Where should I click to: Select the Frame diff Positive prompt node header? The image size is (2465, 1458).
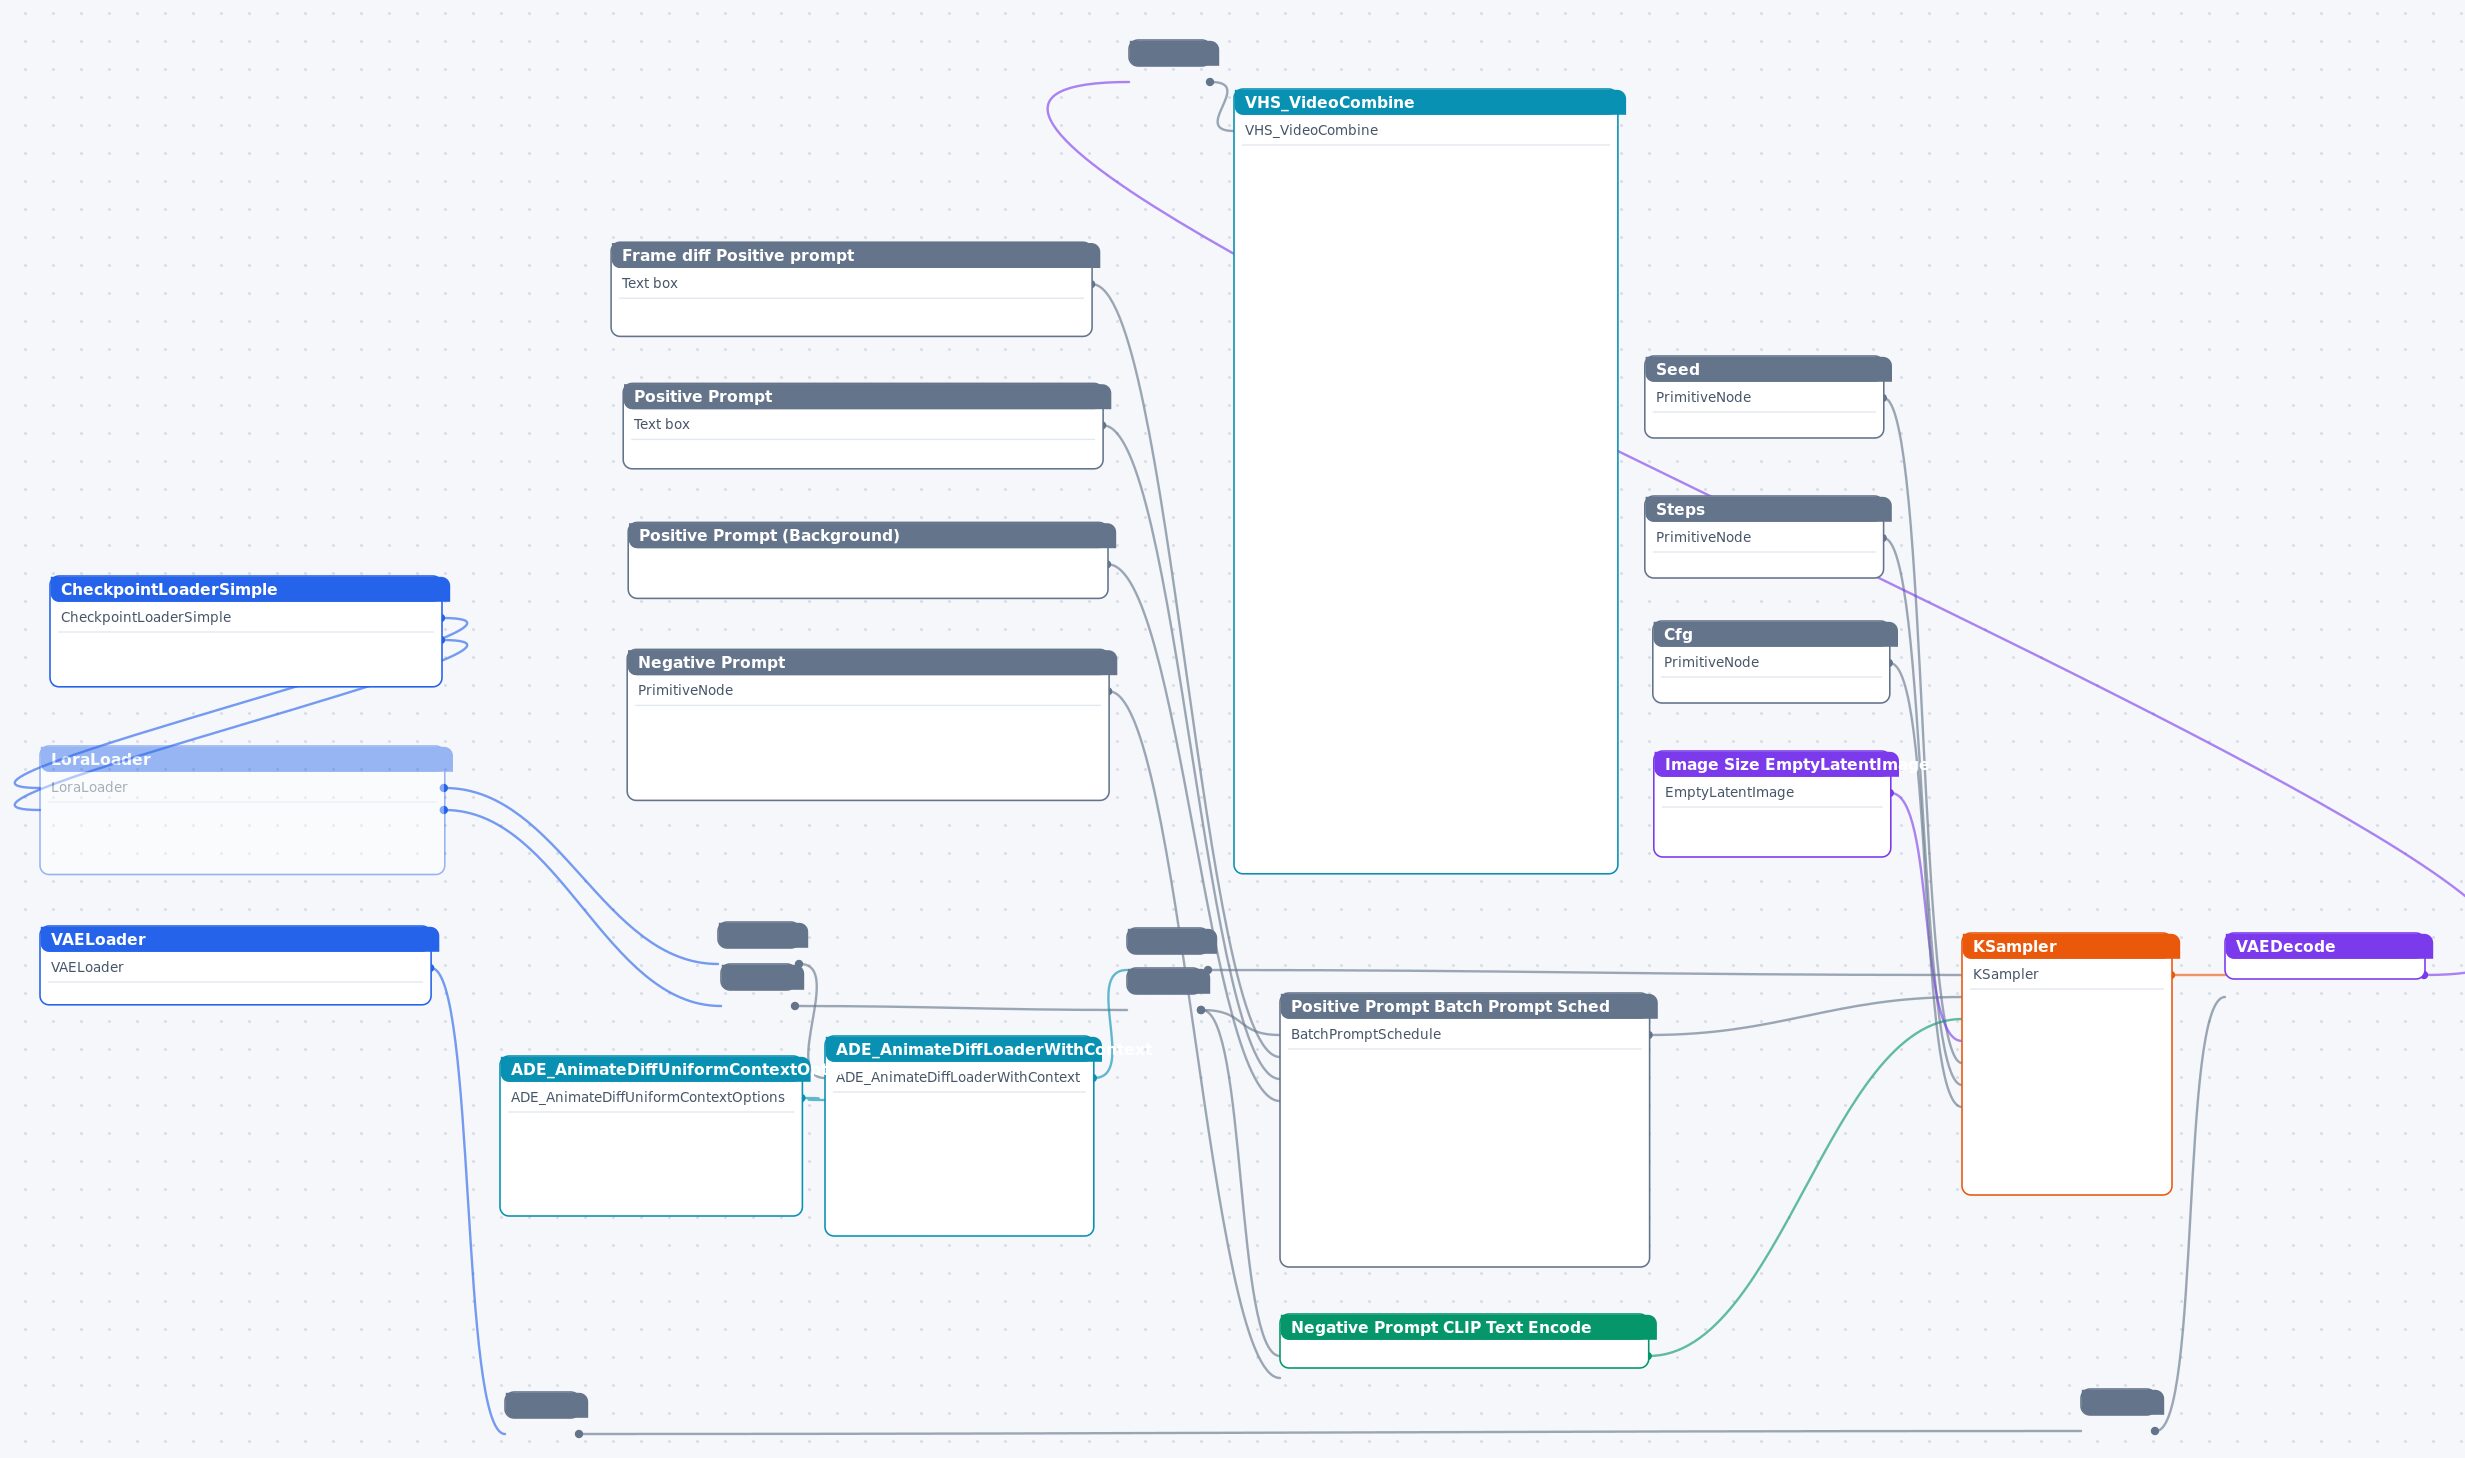click(x=855, y=255)
